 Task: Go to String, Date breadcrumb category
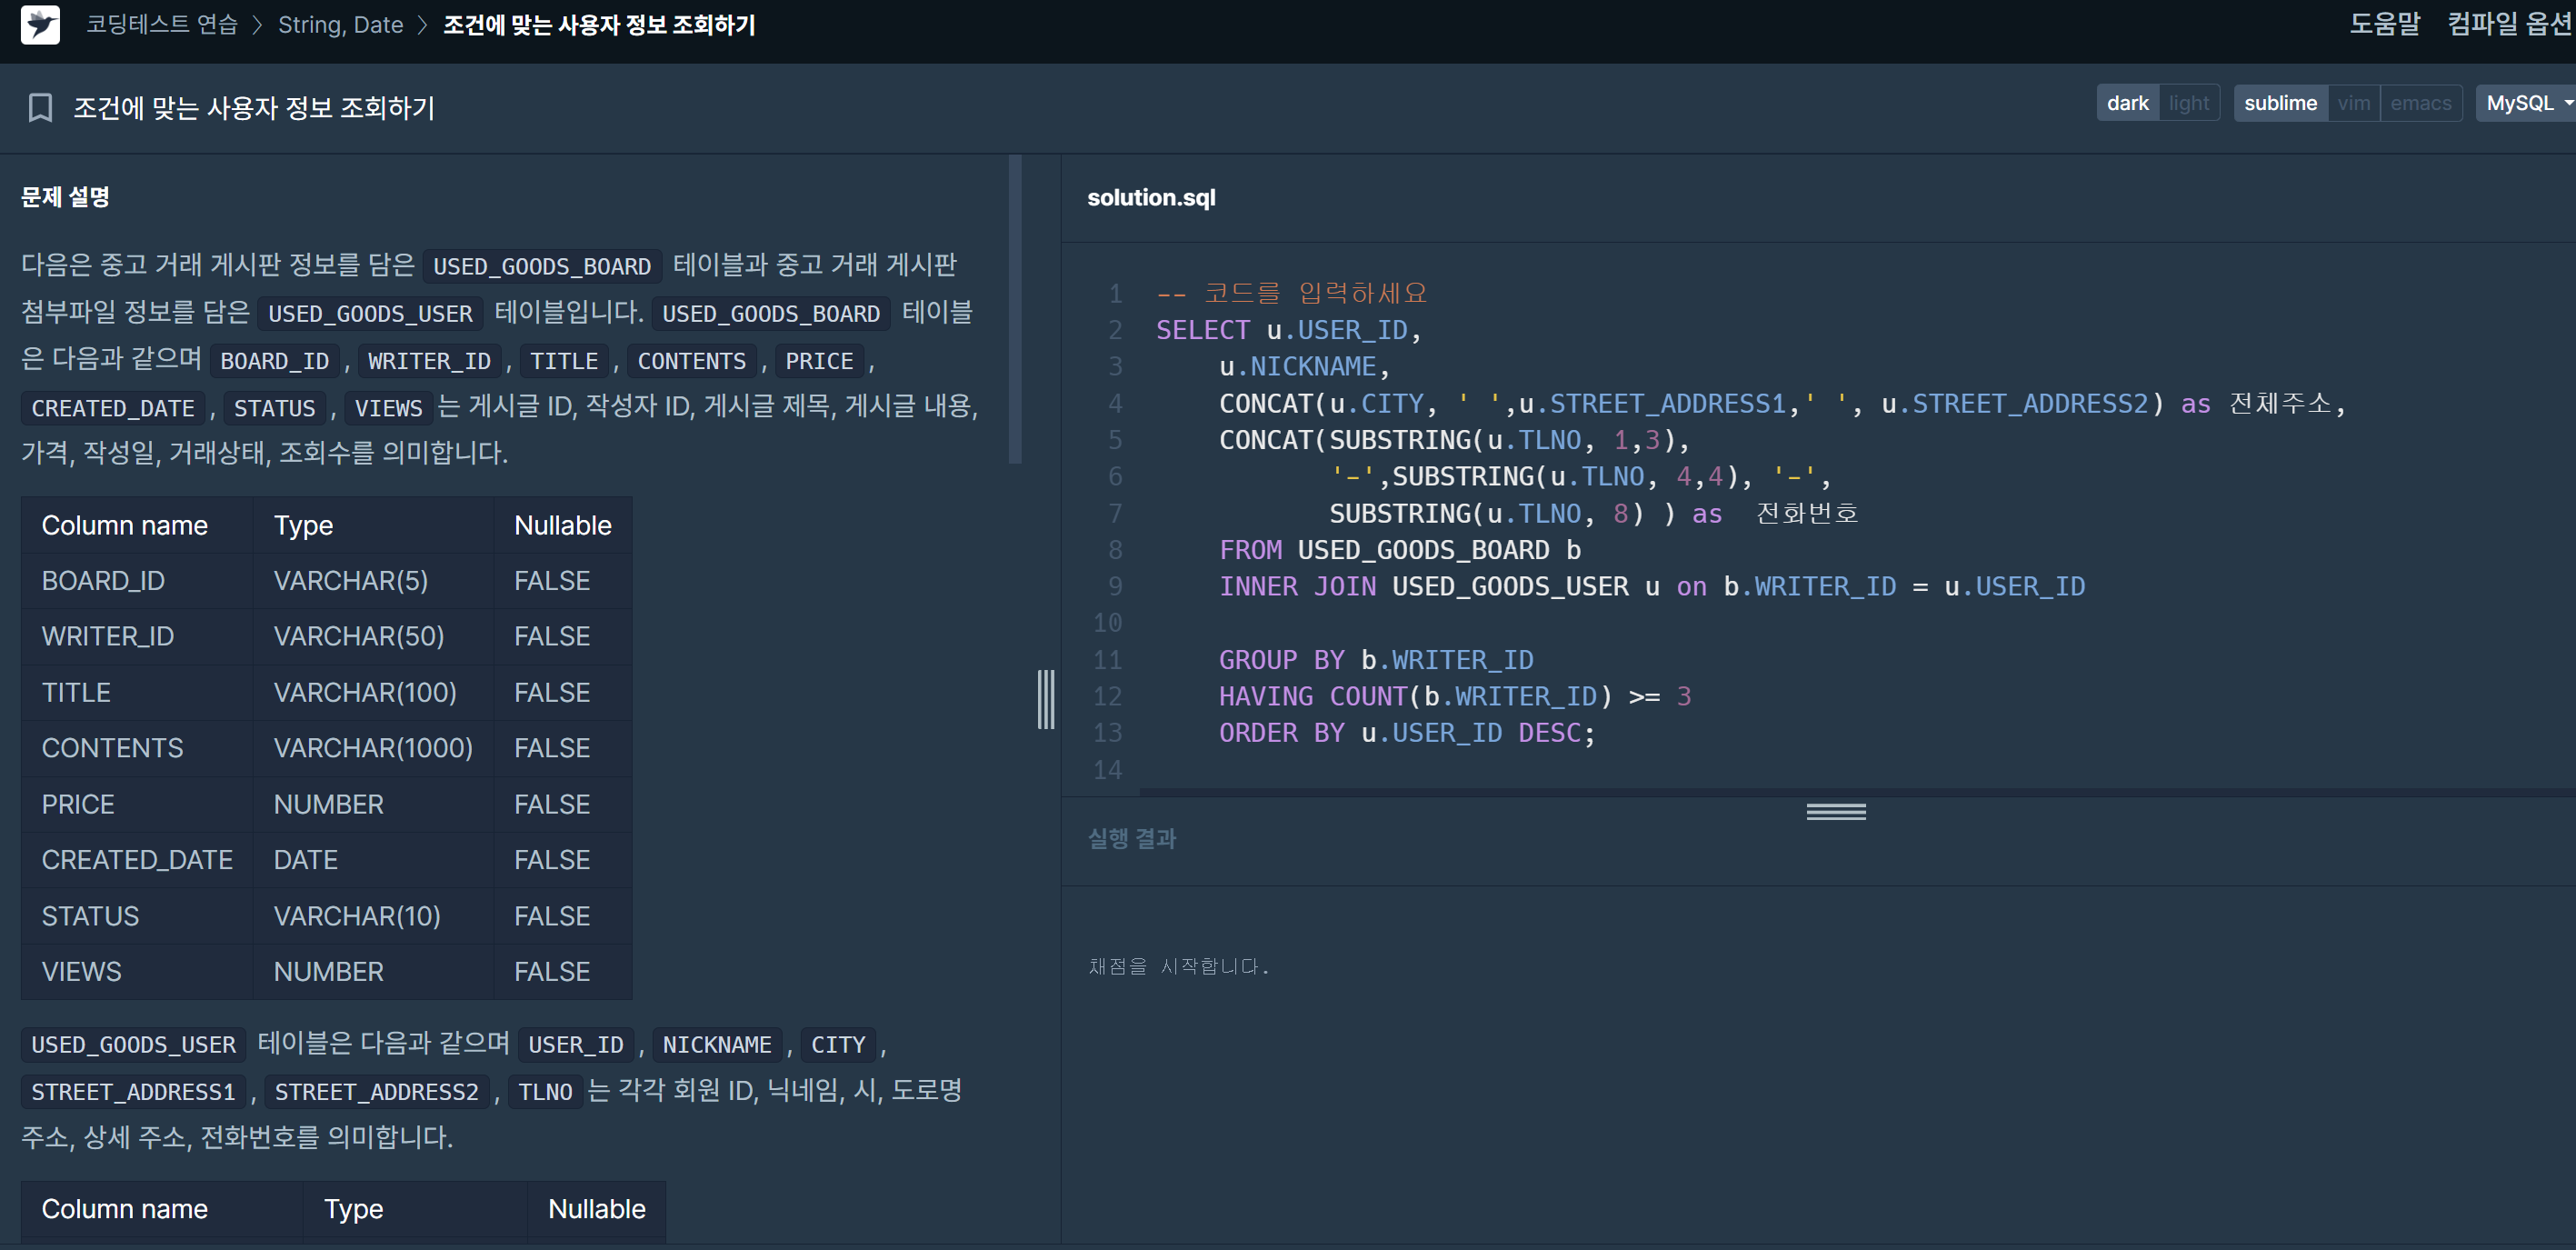(340, 24)
